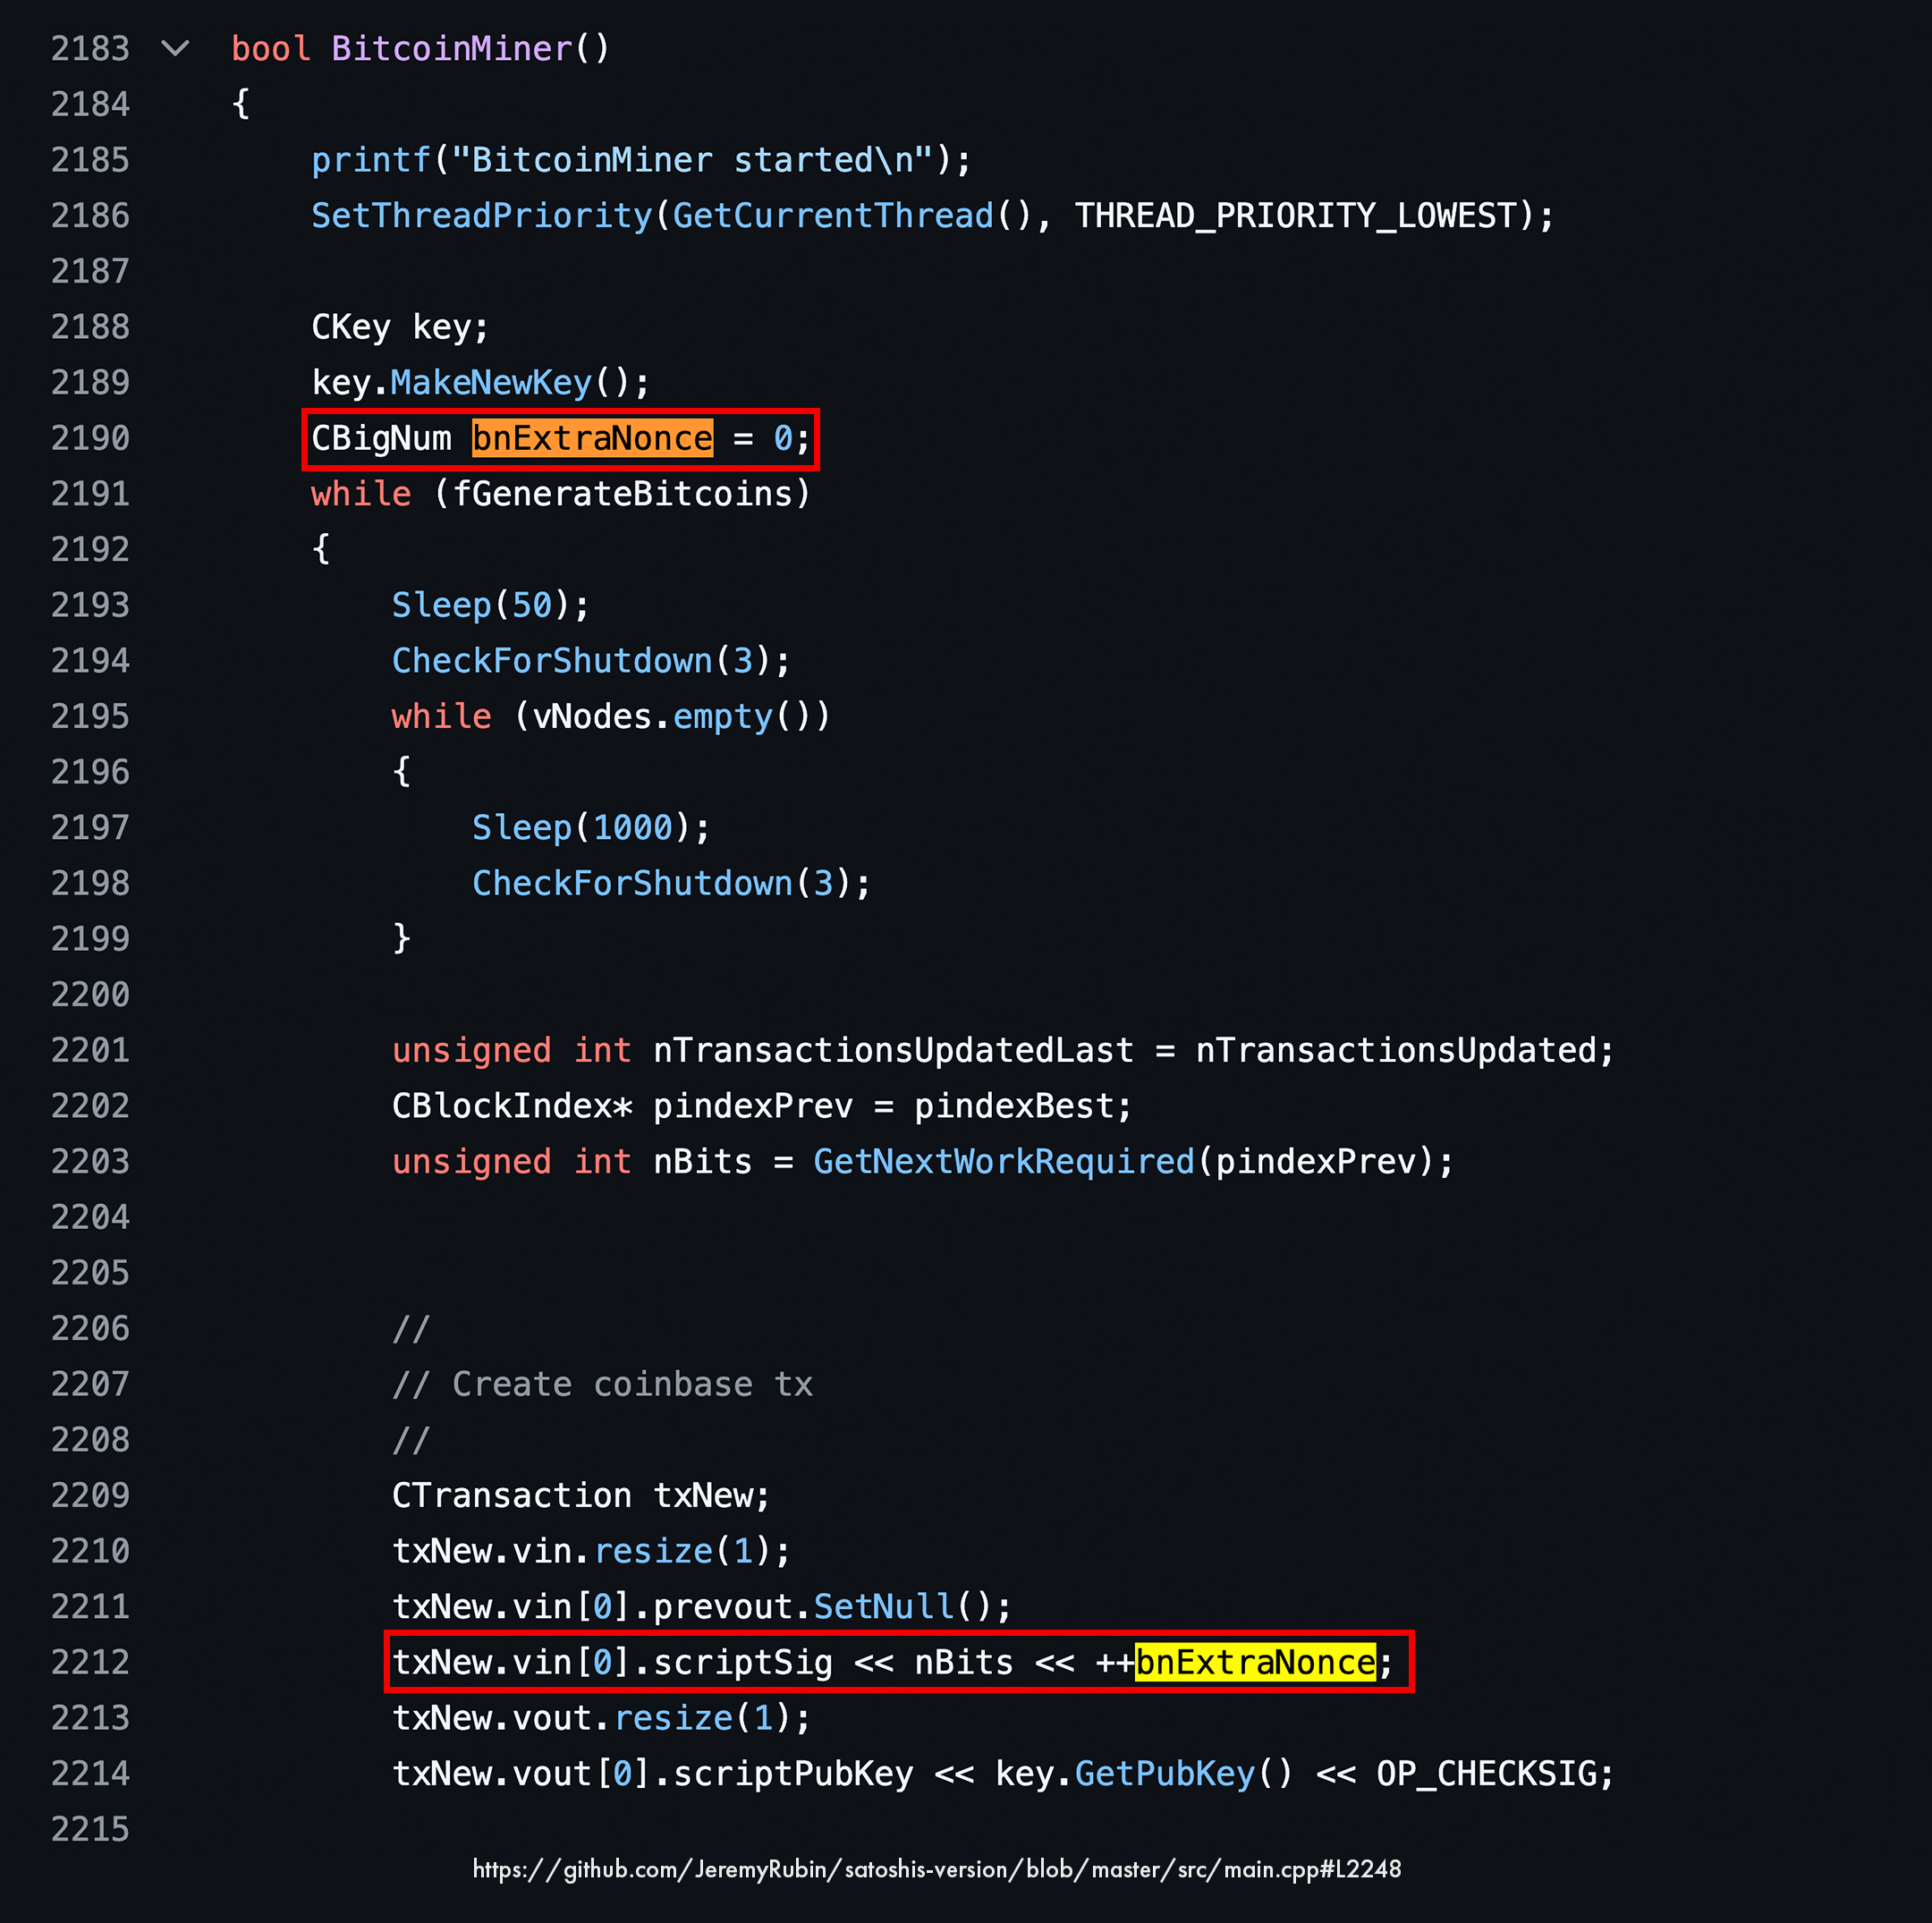
Task: Collapse the BitcoinMiner function chevron
Action: pos(175,48)
